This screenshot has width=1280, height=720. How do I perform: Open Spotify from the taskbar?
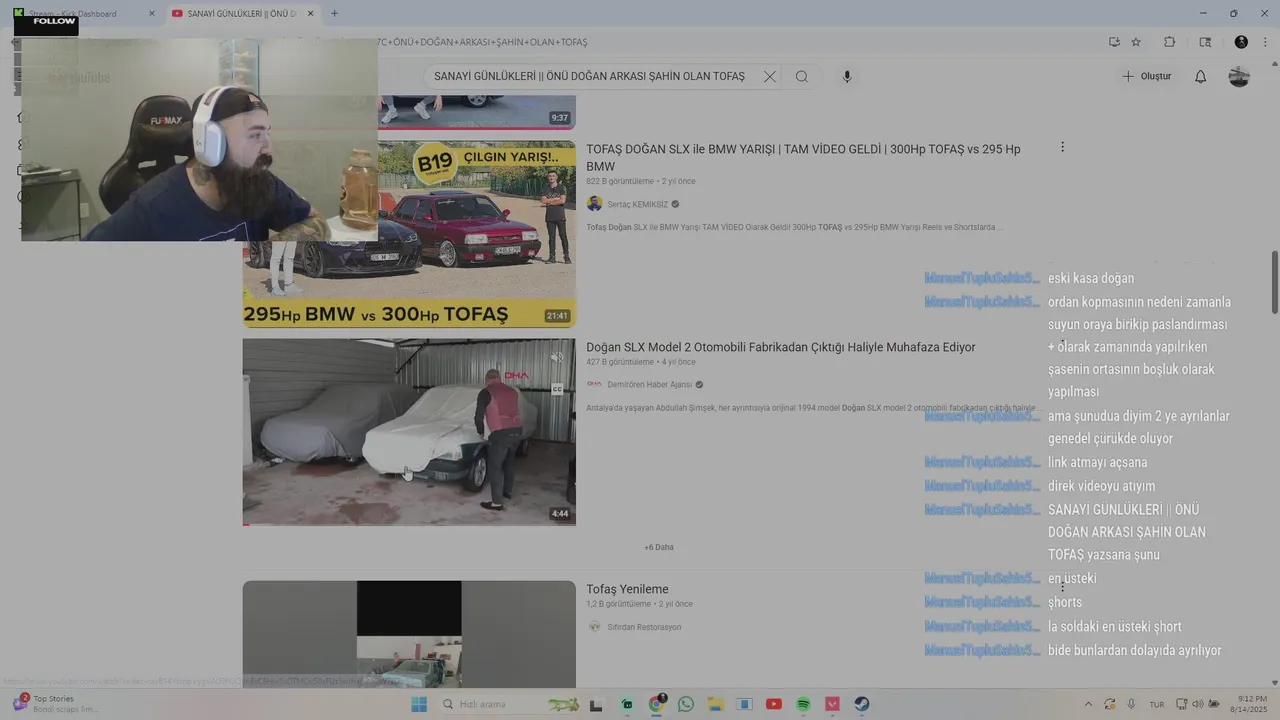(803, 704)
